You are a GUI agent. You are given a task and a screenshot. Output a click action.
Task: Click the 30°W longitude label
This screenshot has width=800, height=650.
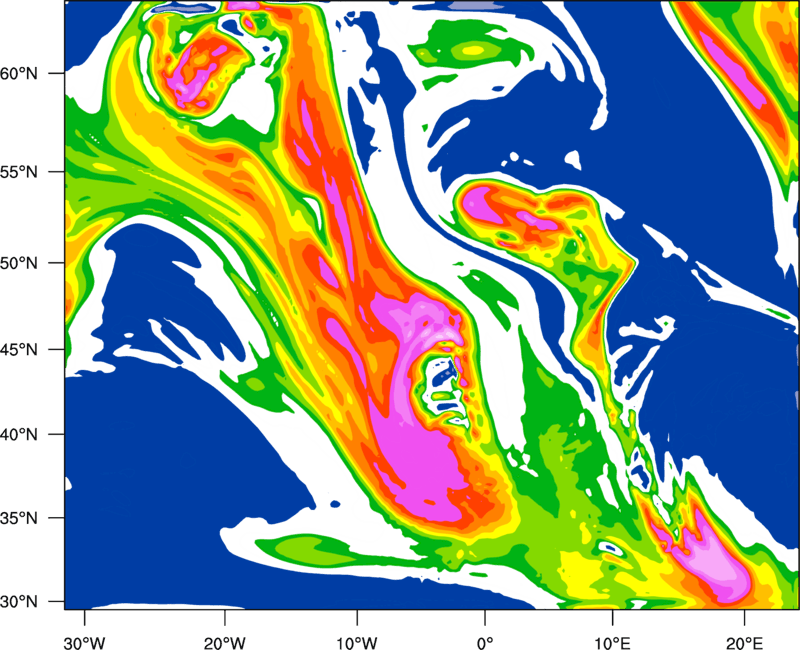click(x=85, y=643)
